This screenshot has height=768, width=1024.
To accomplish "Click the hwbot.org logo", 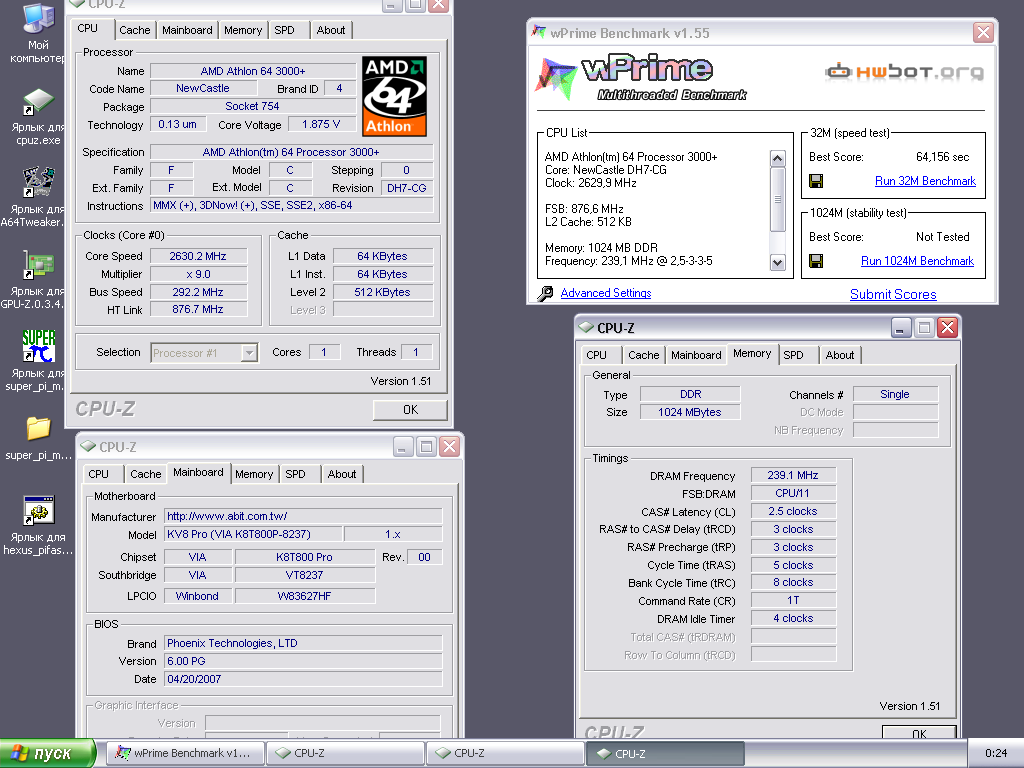I will click(x=904, y=71).
